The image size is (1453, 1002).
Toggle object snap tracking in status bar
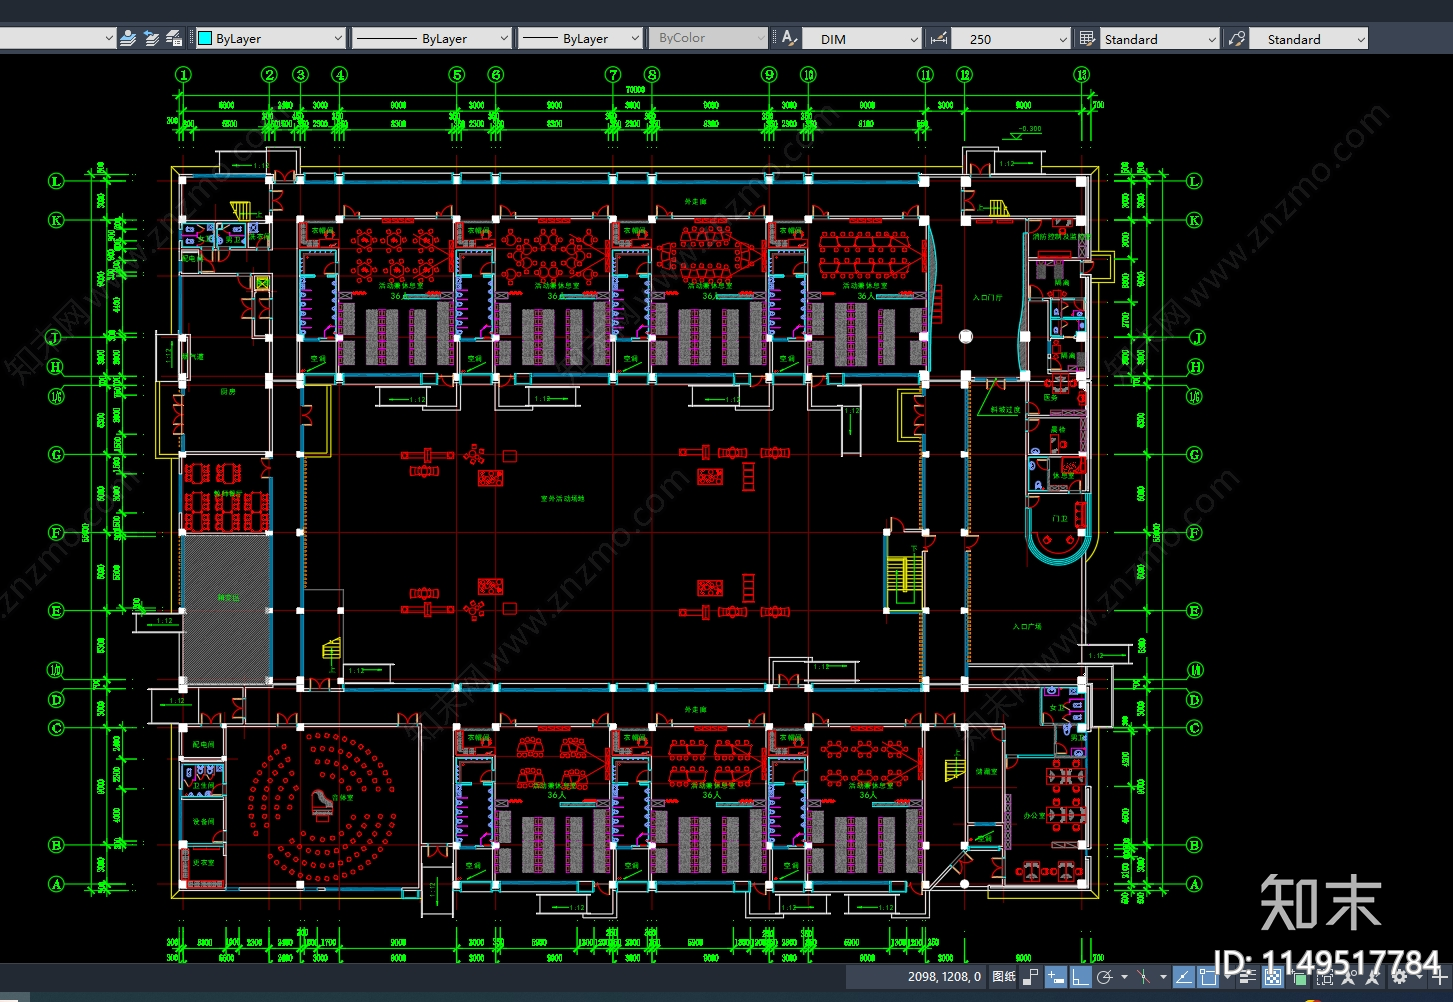(x=1184, y=977)
